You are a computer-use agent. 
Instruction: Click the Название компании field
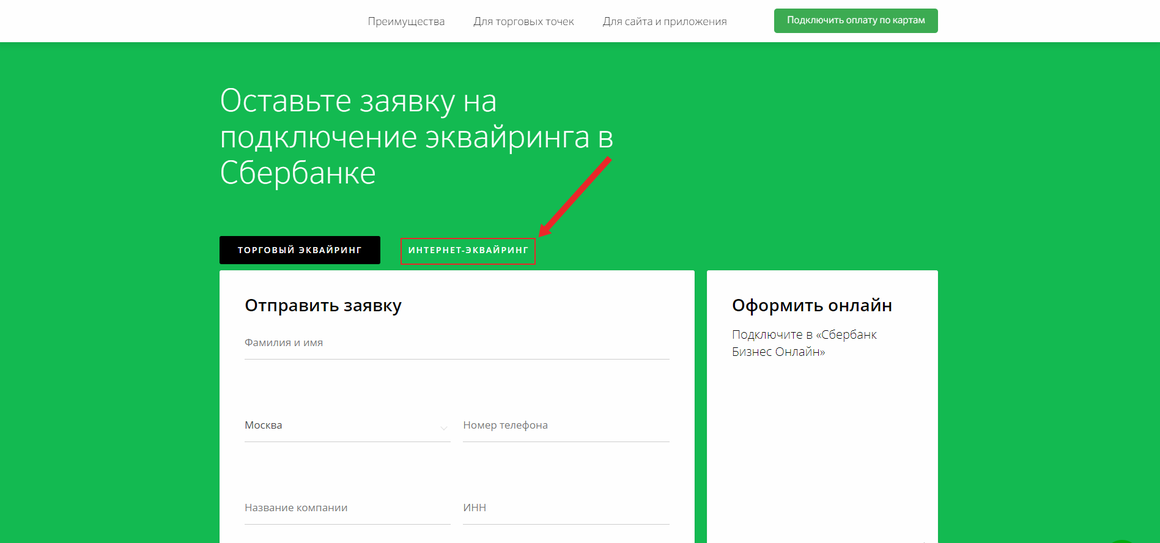(347, 508)
